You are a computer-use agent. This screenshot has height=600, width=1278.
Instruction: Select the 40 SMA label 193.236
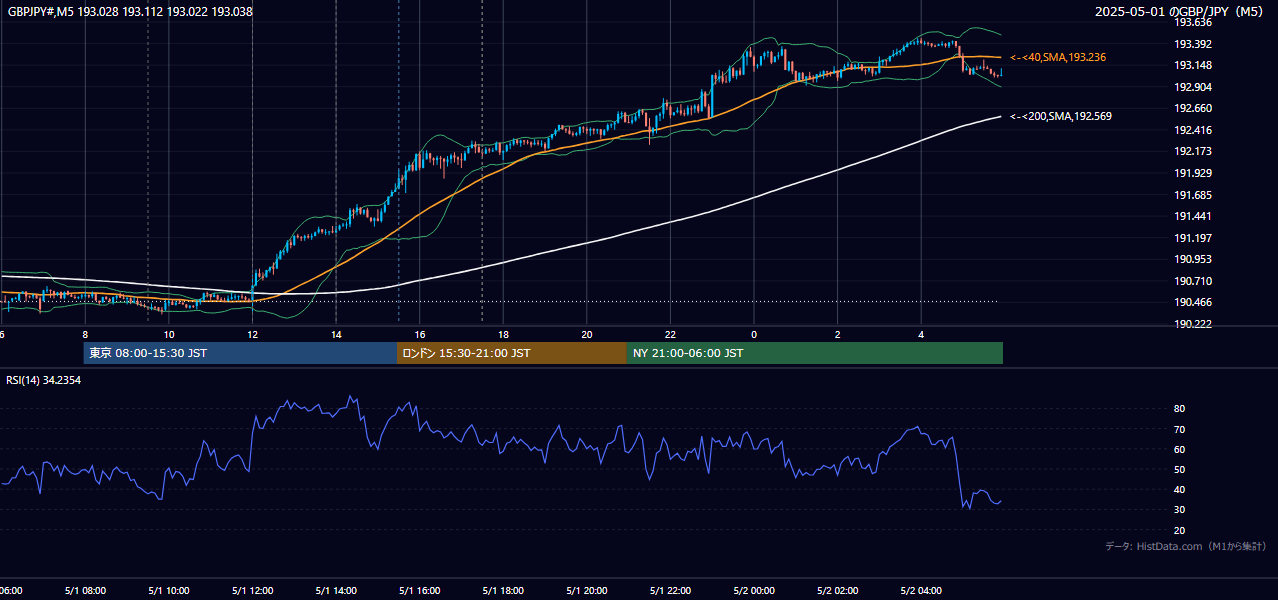(1058, 58)
